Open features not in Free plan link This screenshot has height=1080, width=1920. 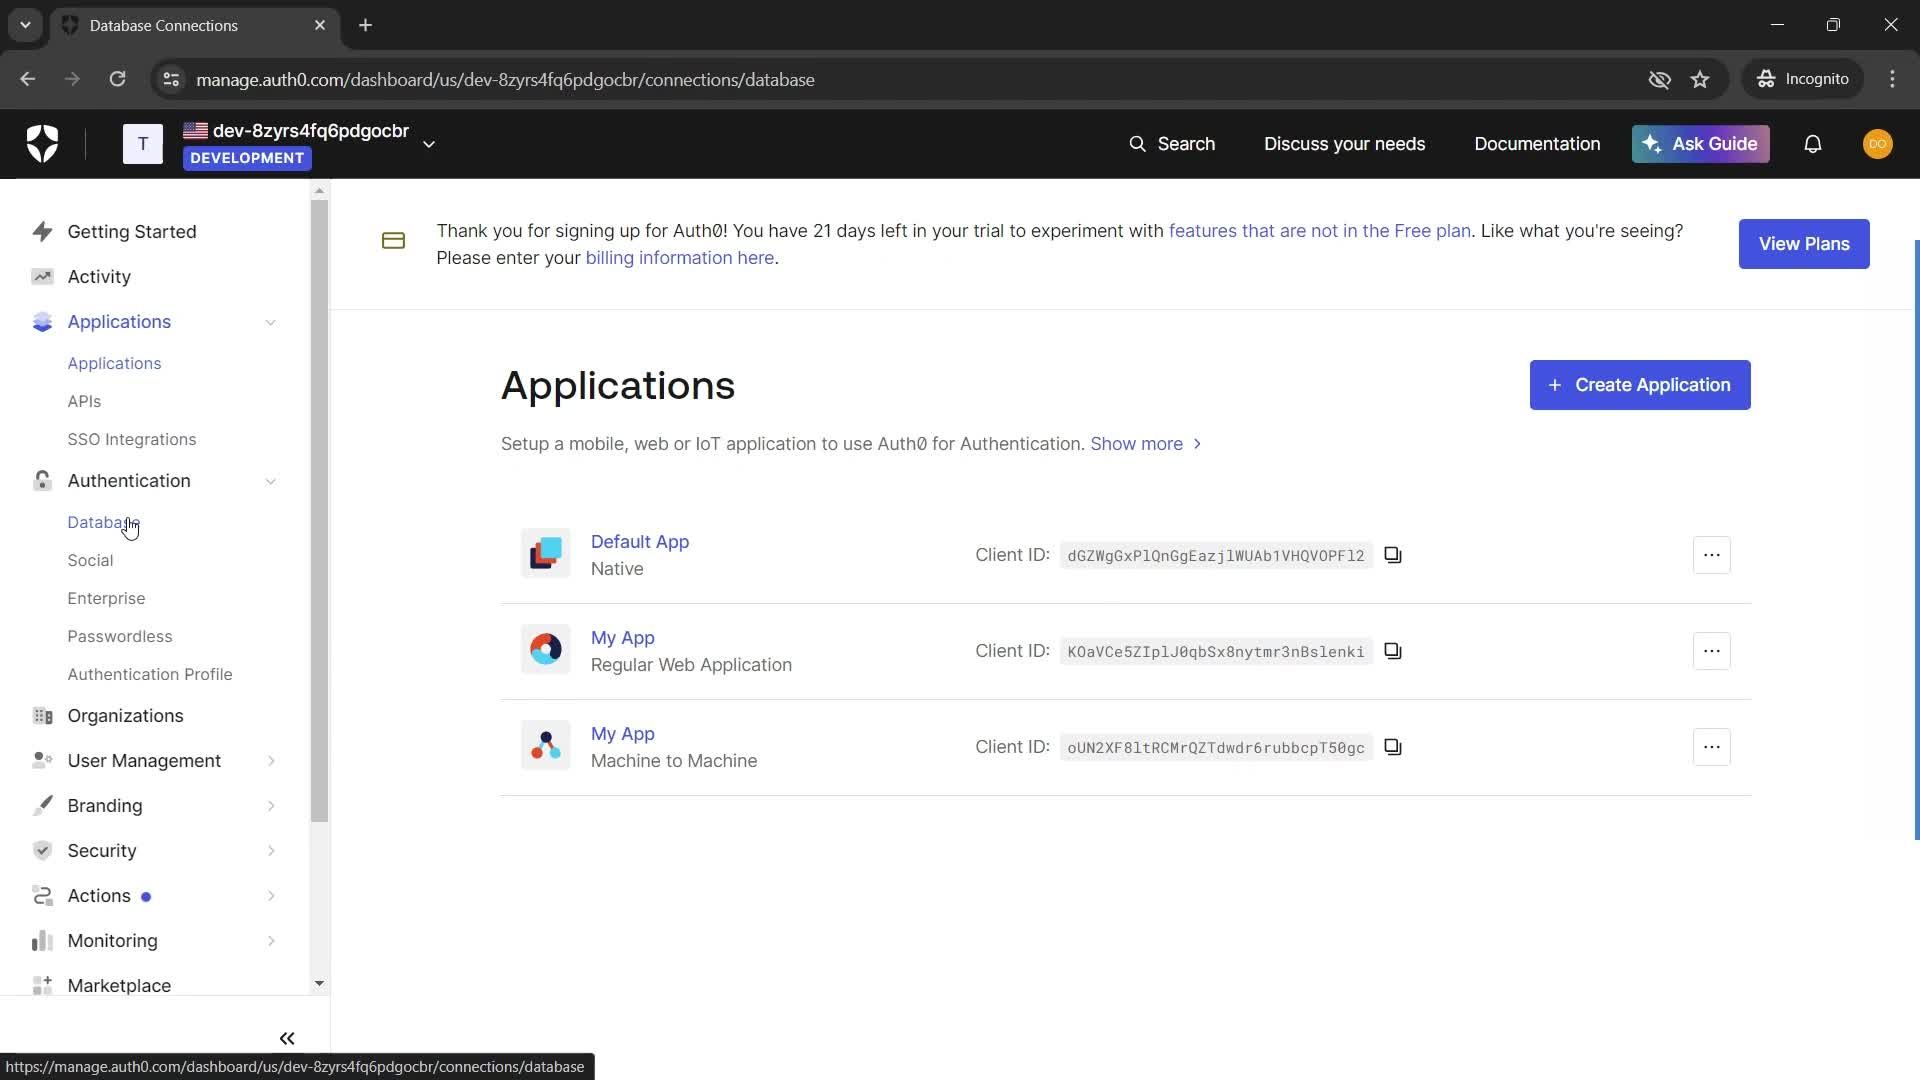[1319, 231]
